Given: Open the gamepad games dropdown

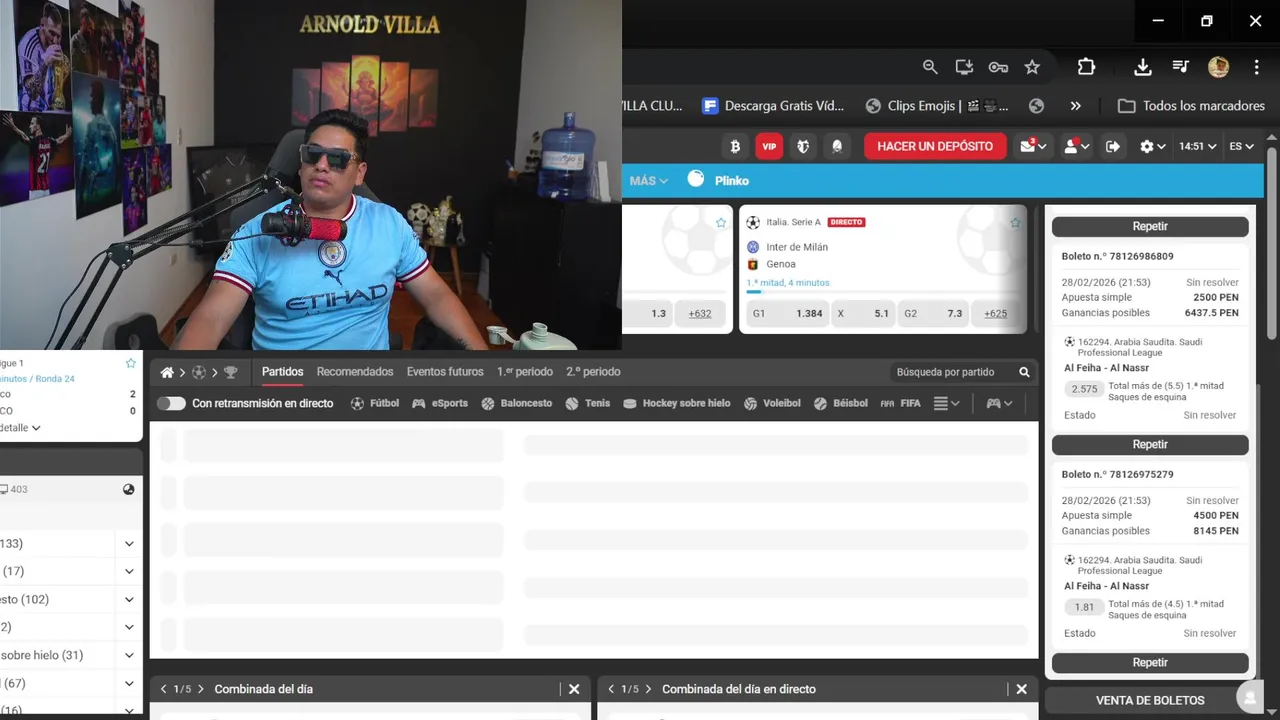Looking at the screenshot, I should point(999,403).
